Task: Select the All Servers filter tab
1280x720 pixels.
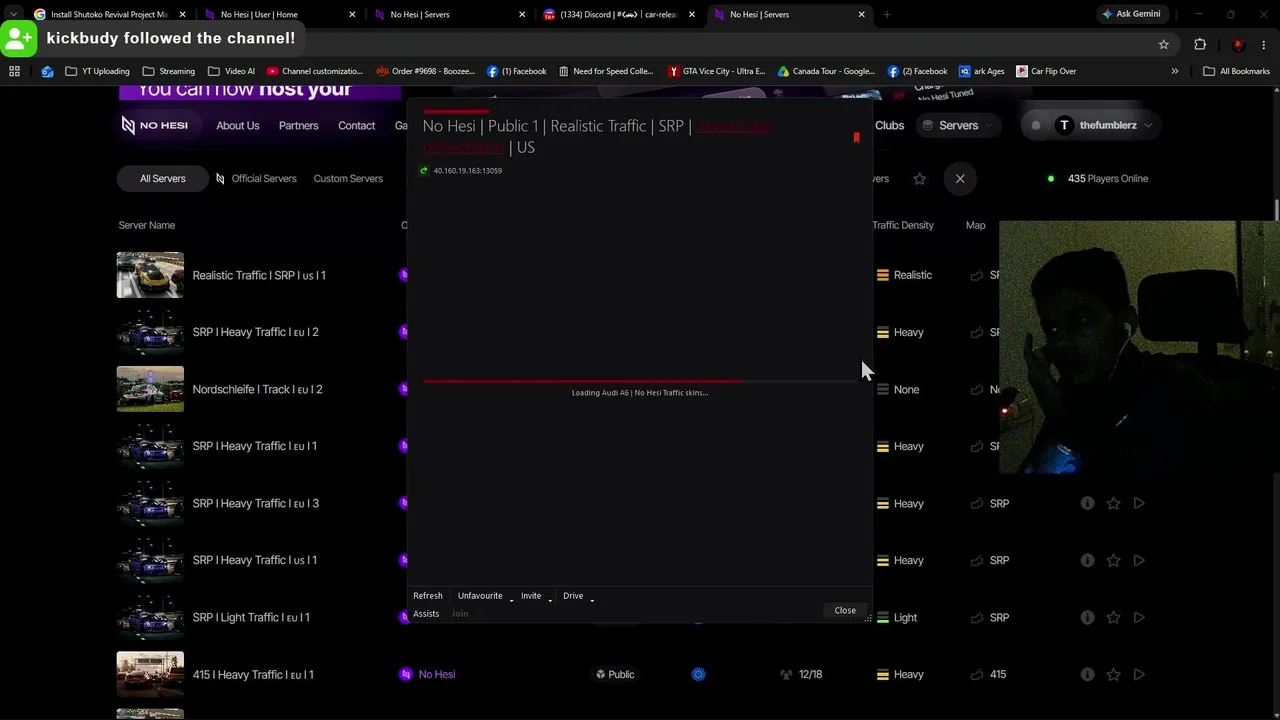Action: [x=162, y=178]
